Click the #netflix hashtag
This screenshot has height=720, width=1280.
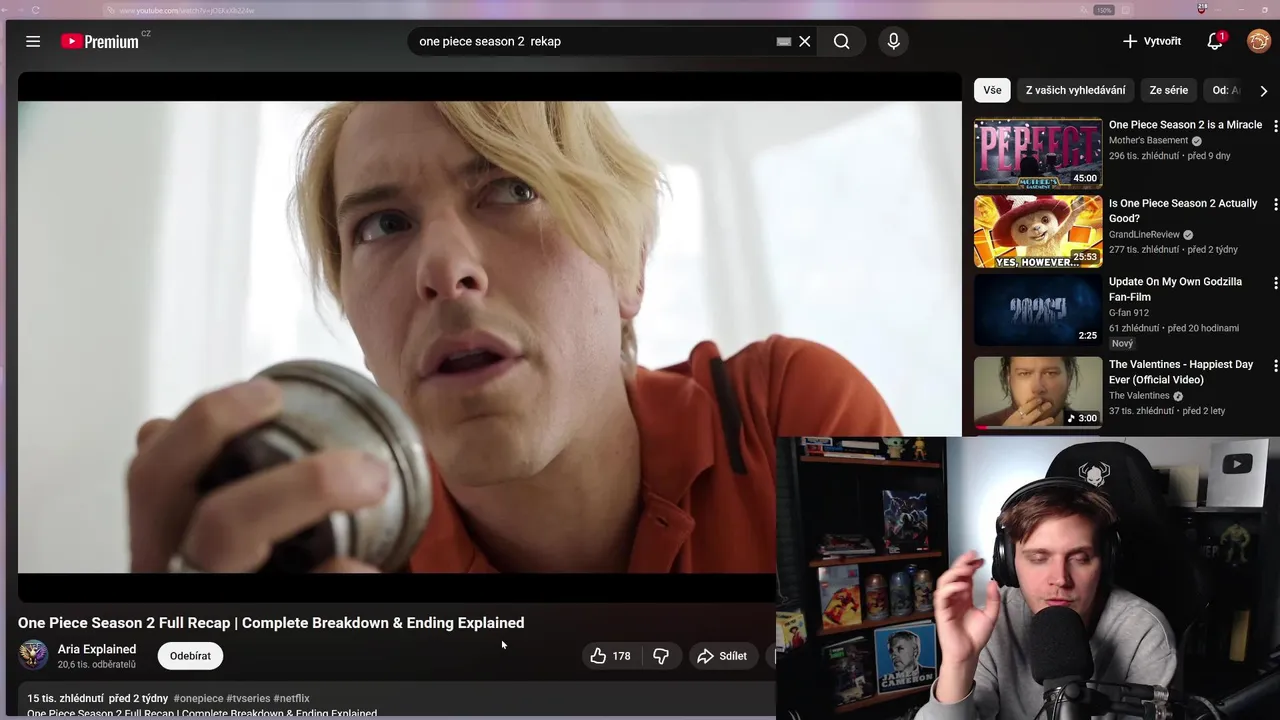coord(291,698)
